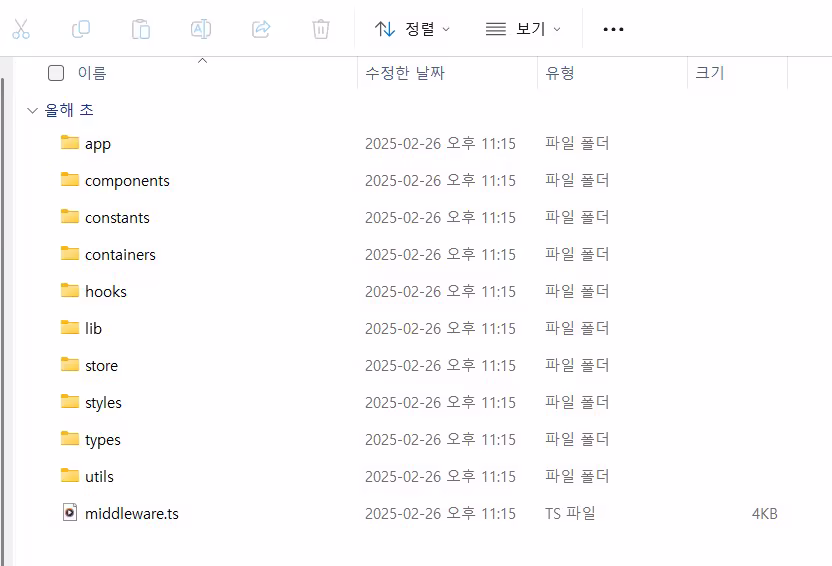
Task: Open the three-dot more options menu
Action: pyautogui.click(x=613, y=29)
